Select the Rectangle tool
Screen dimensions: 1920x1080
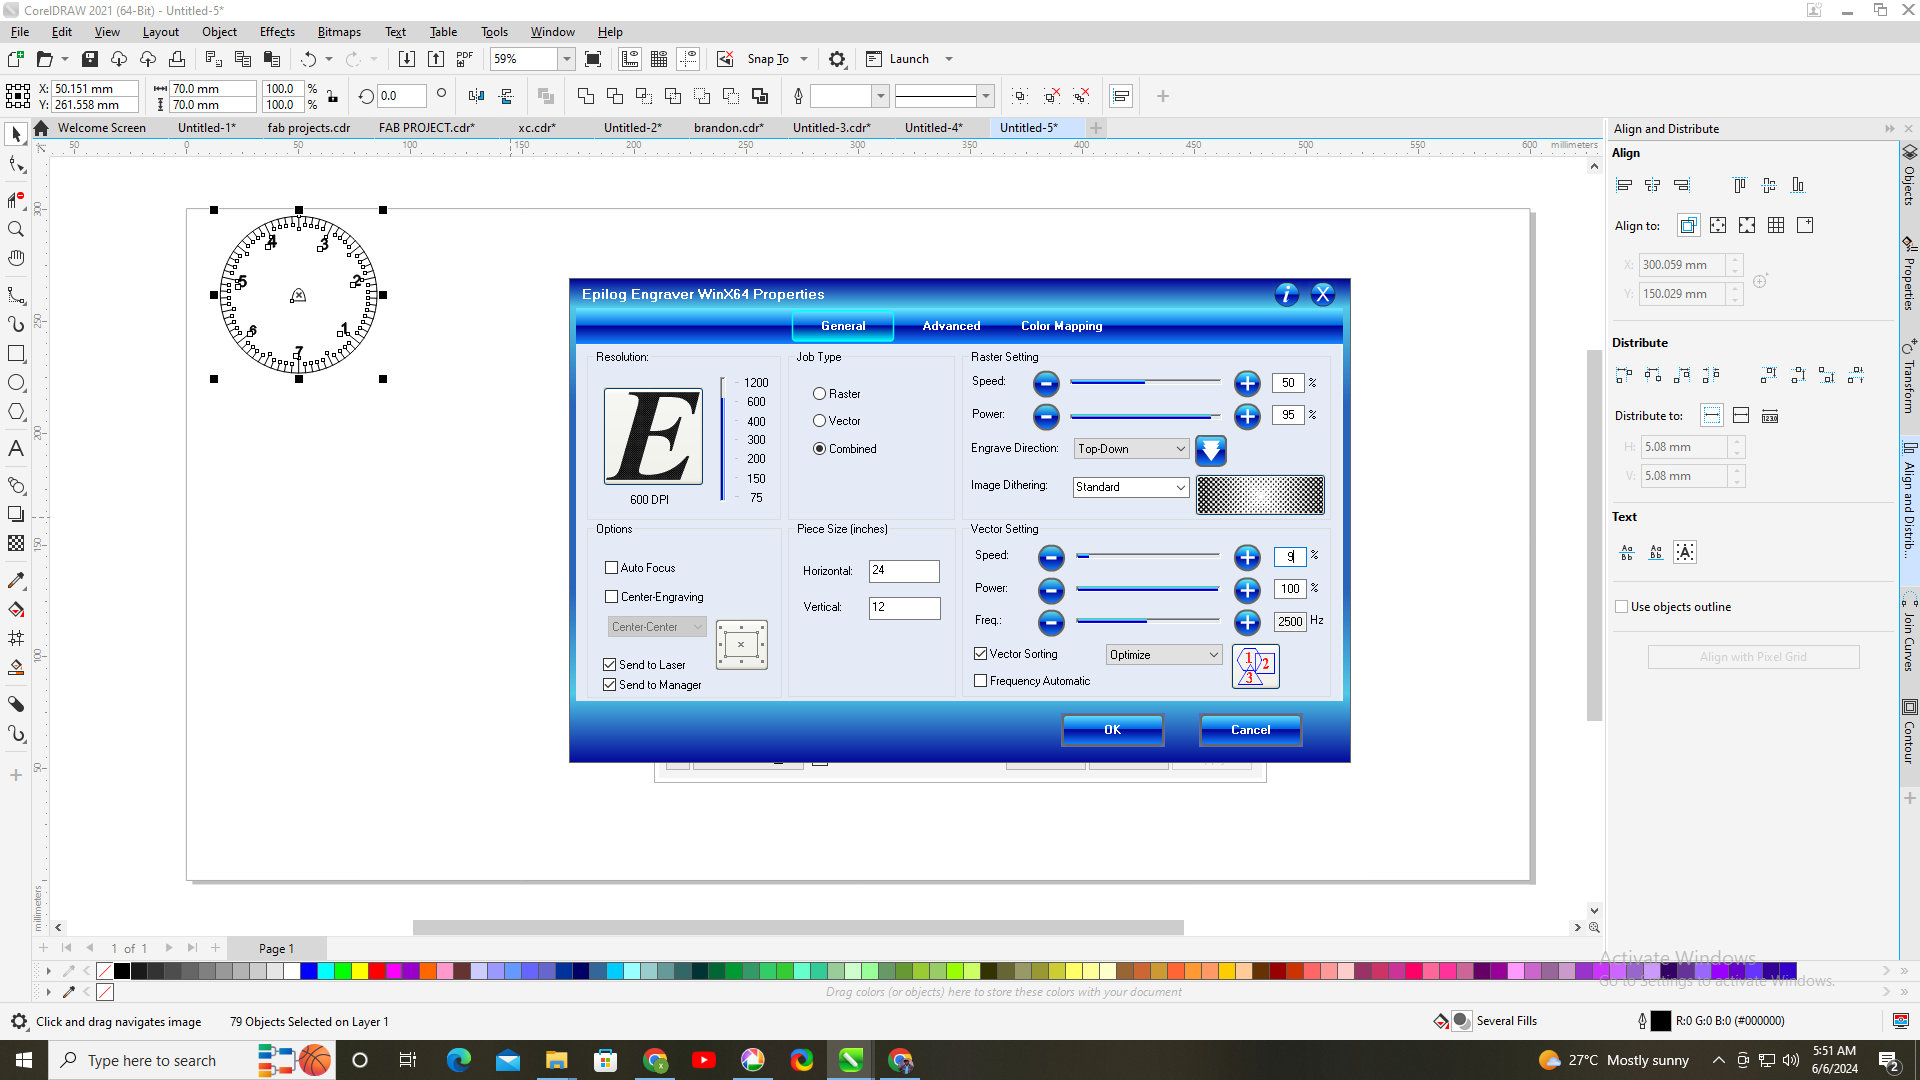click(16, 354)
